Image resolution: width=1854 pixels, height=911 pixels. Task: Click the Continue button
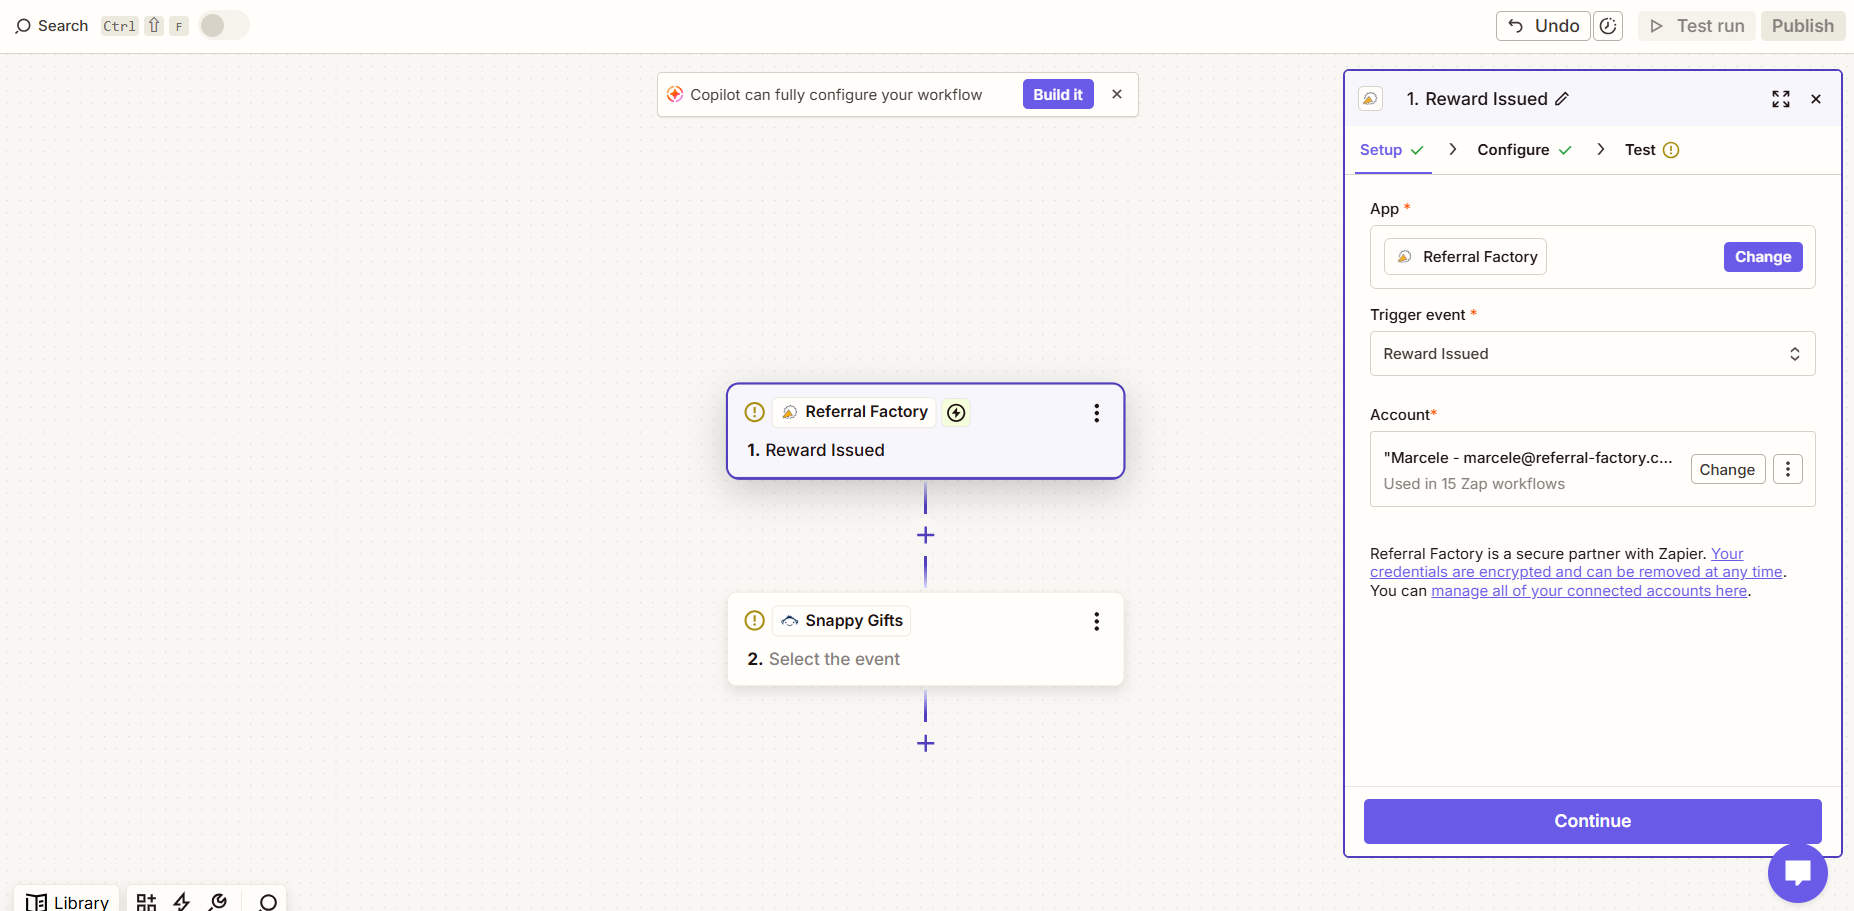pyautogui.click(x=1592, y=821)
